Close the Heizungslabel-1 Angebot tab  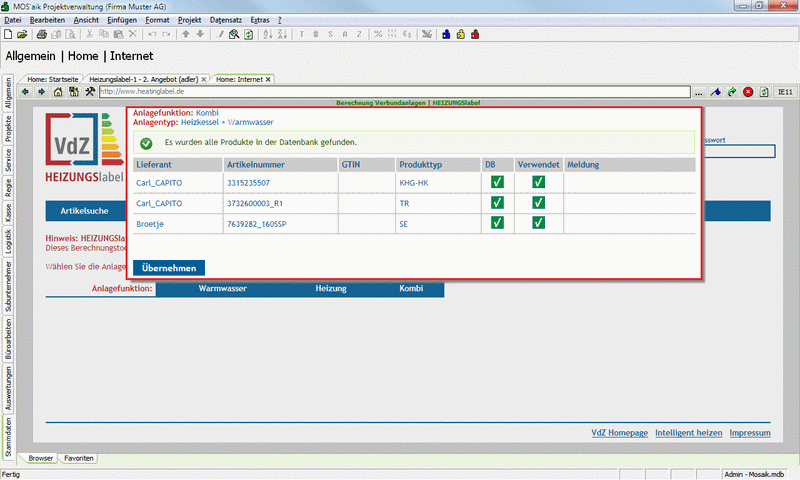[204, 79]
